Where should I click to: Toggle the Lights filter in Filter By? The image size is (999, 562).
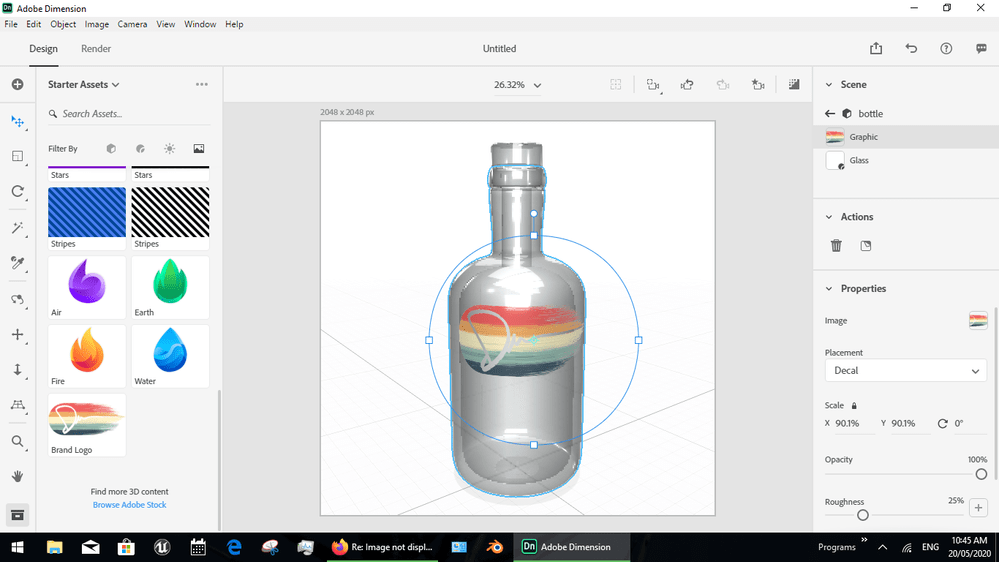click(x=169, y=149)
